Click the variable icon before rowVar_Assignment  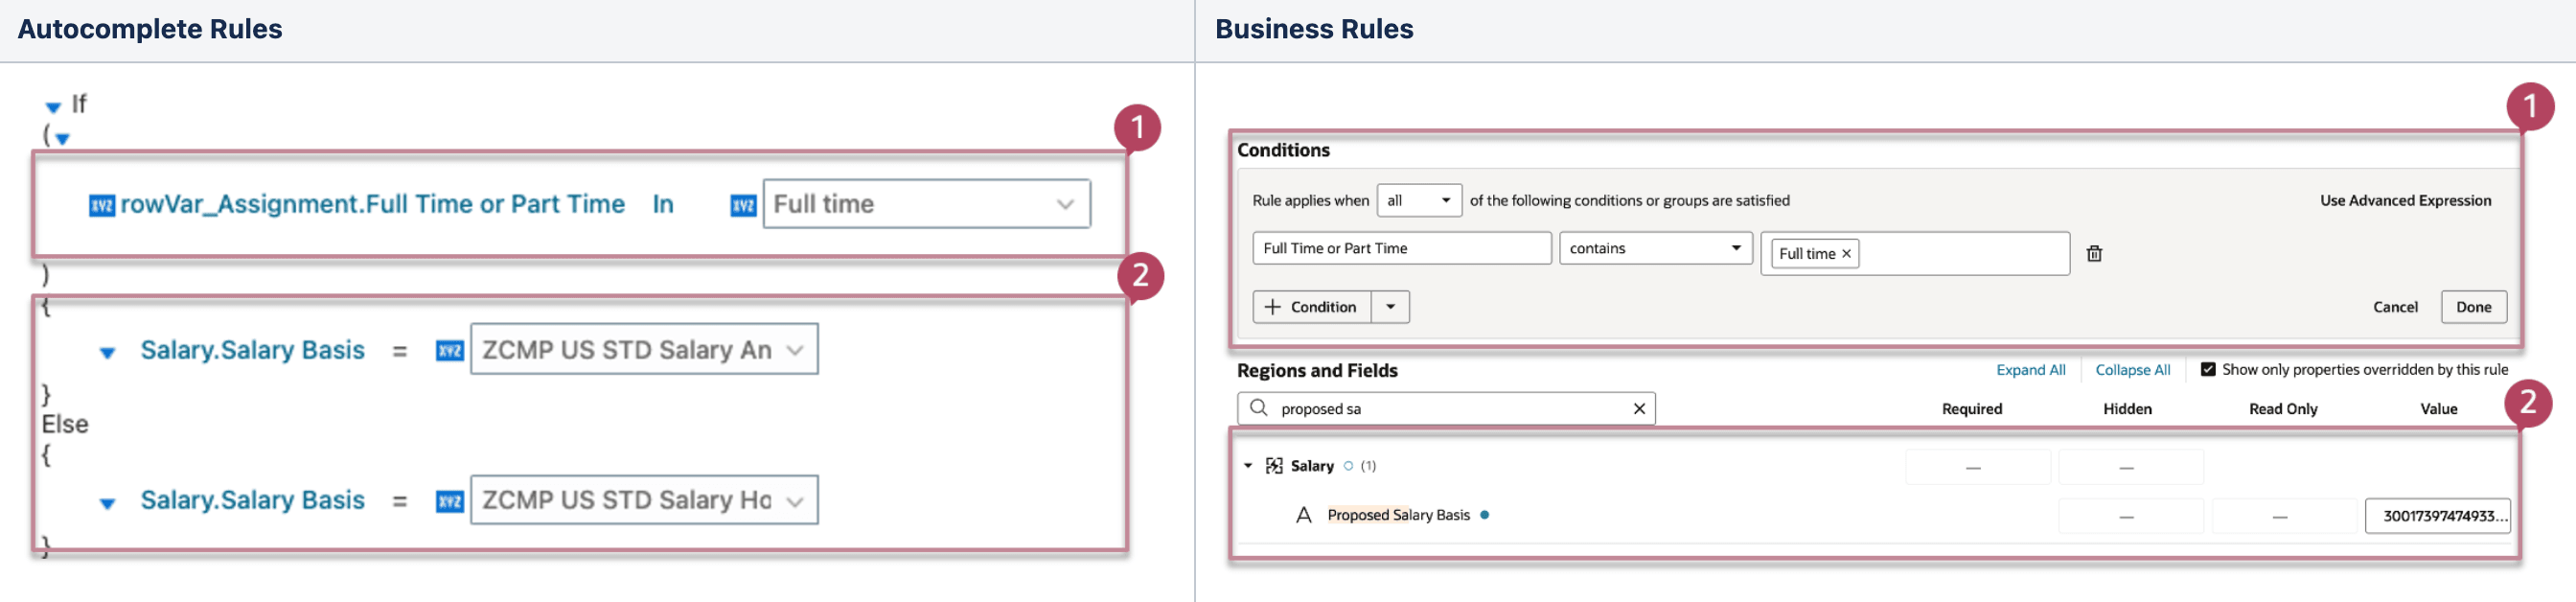pos(102,205)
